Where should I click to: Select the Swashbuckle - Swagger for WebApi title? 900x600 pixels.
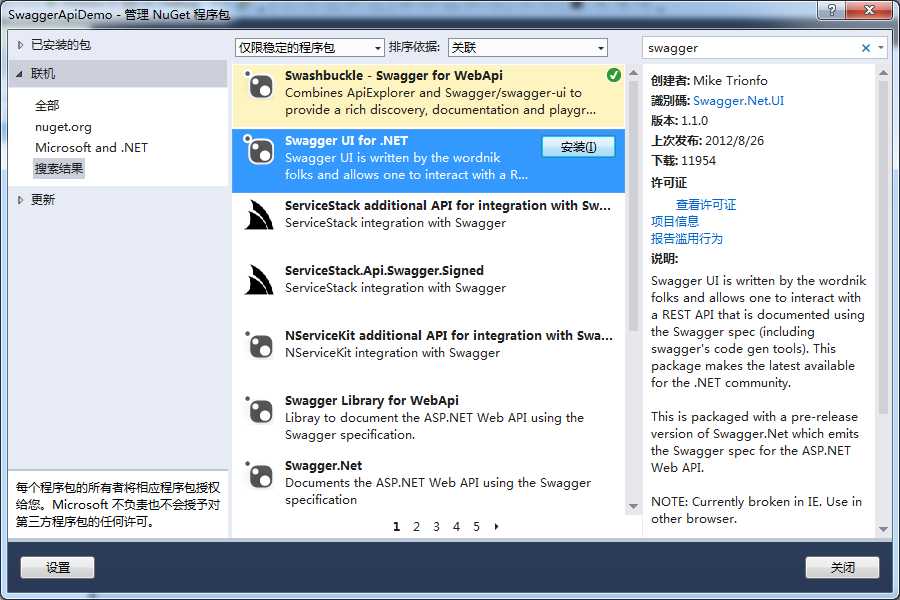pos(394,75)
